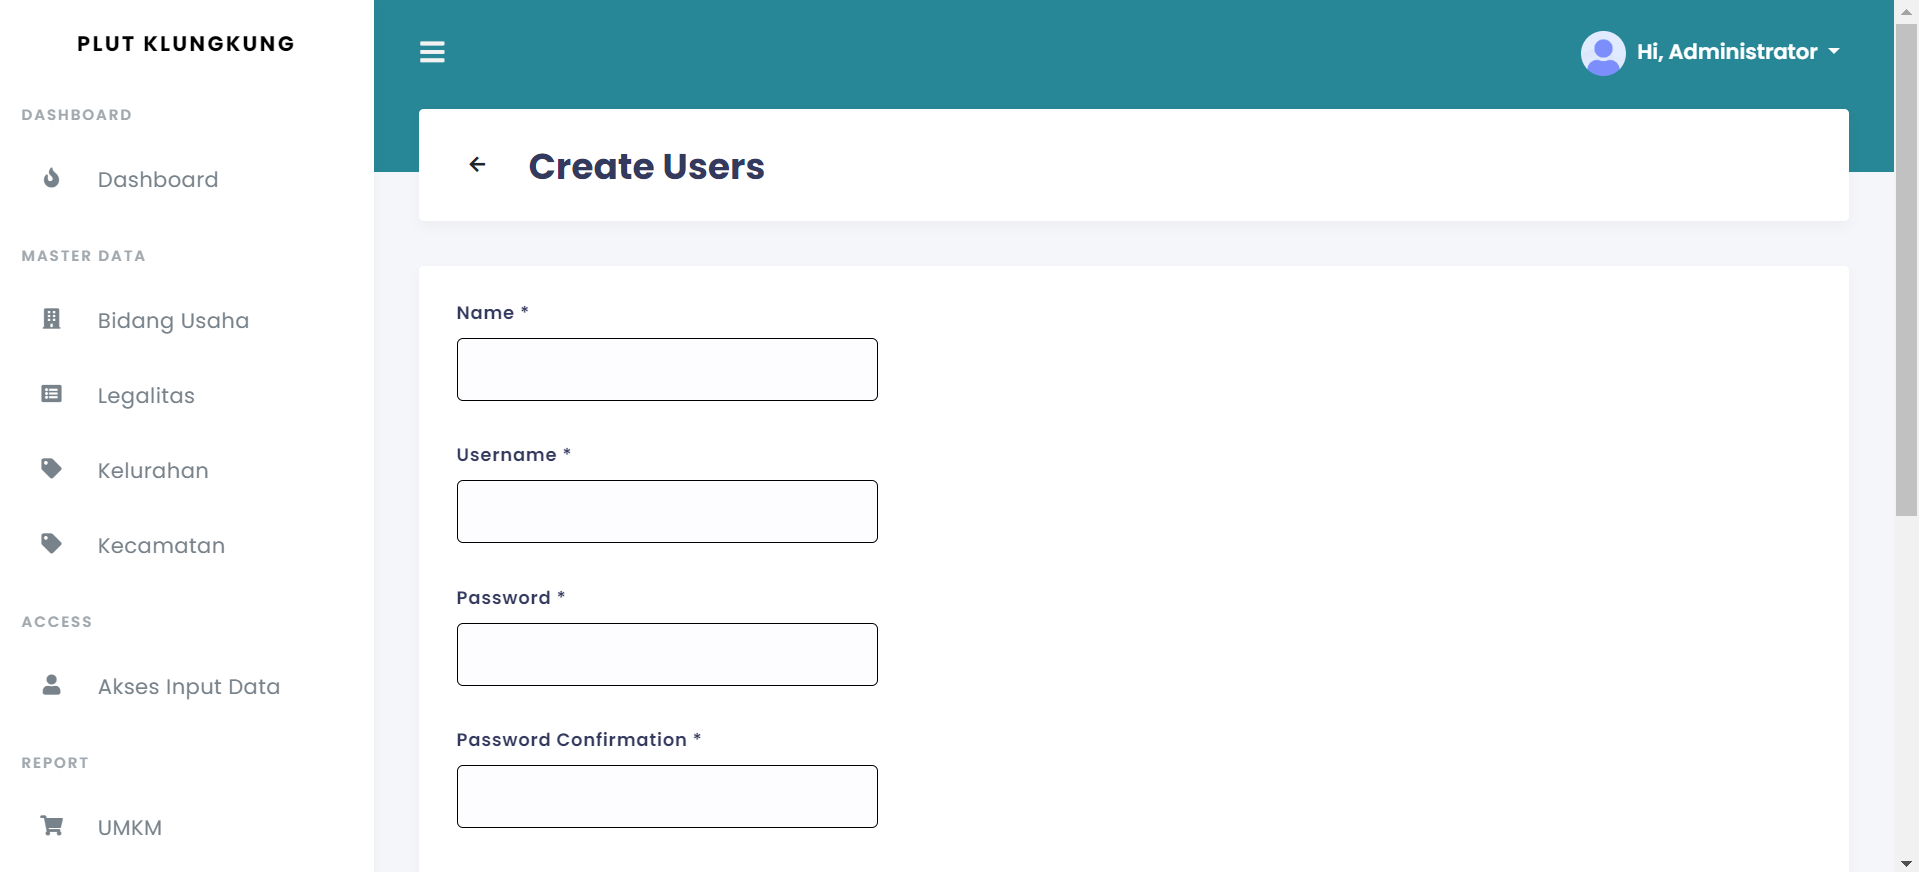Screen dimensions: 1919x872
Task: Focus the Username input field
Action: coord(667,512)
